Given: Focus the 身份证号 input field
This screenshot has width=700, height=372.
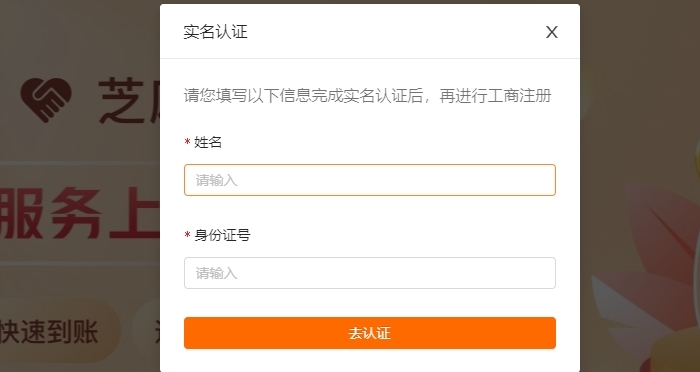Looking at the screenshot, I should [370, 273].
